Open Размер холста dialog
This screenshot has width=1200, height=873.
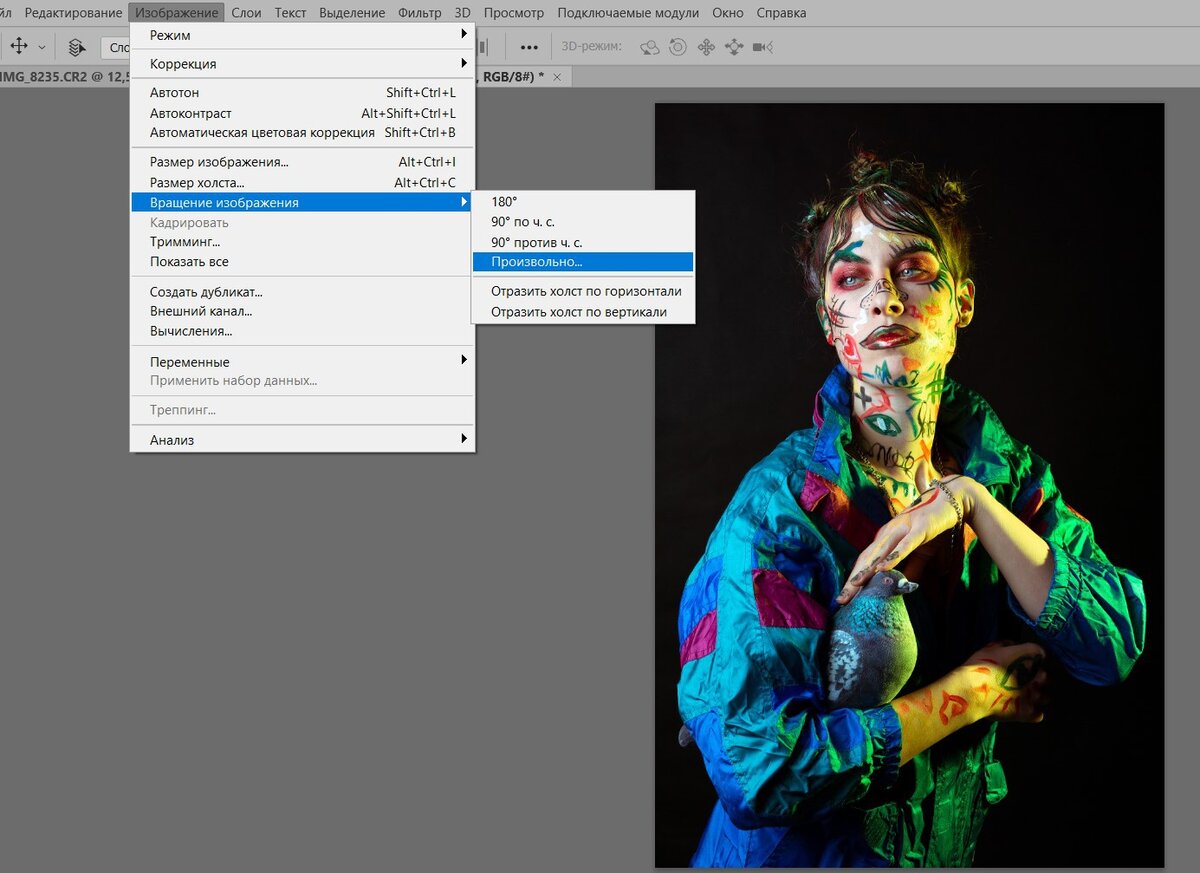click(303, 183)
